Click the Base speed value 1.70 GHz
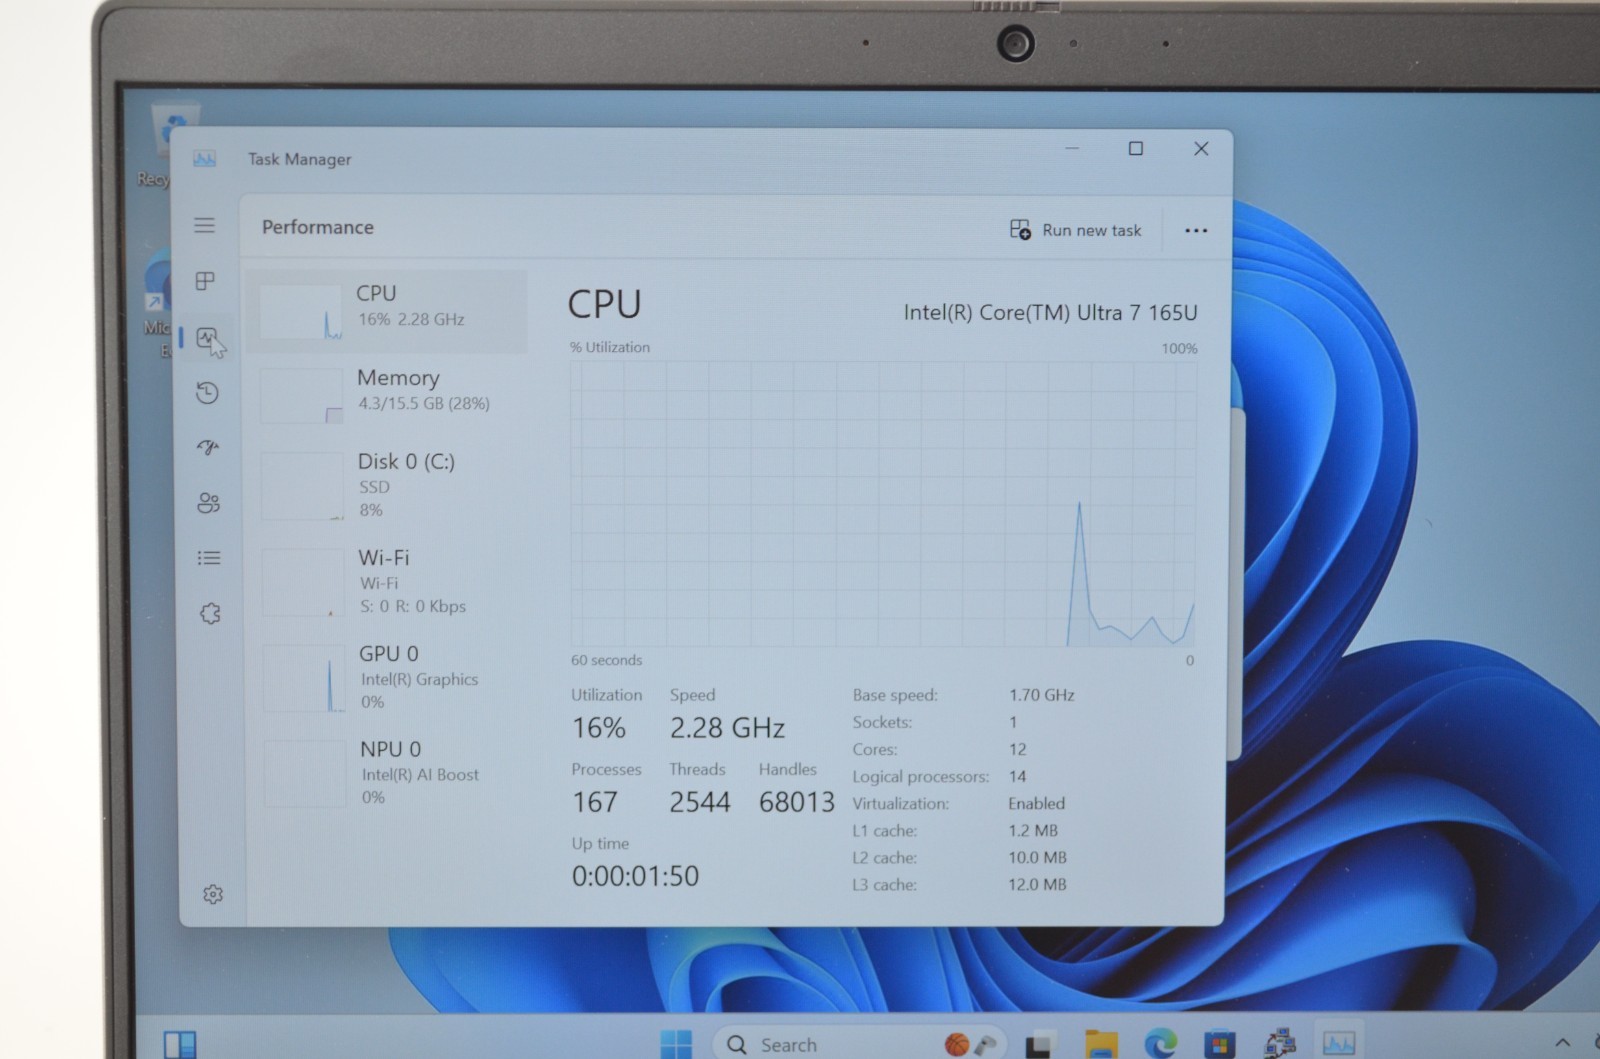The image size is (1600, 1059). tap(1041, 695)
